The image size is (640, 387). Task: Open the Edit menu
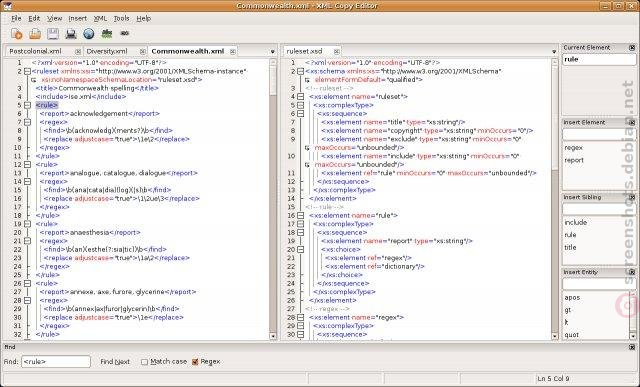pyautogui.click(x=34, y=18)
